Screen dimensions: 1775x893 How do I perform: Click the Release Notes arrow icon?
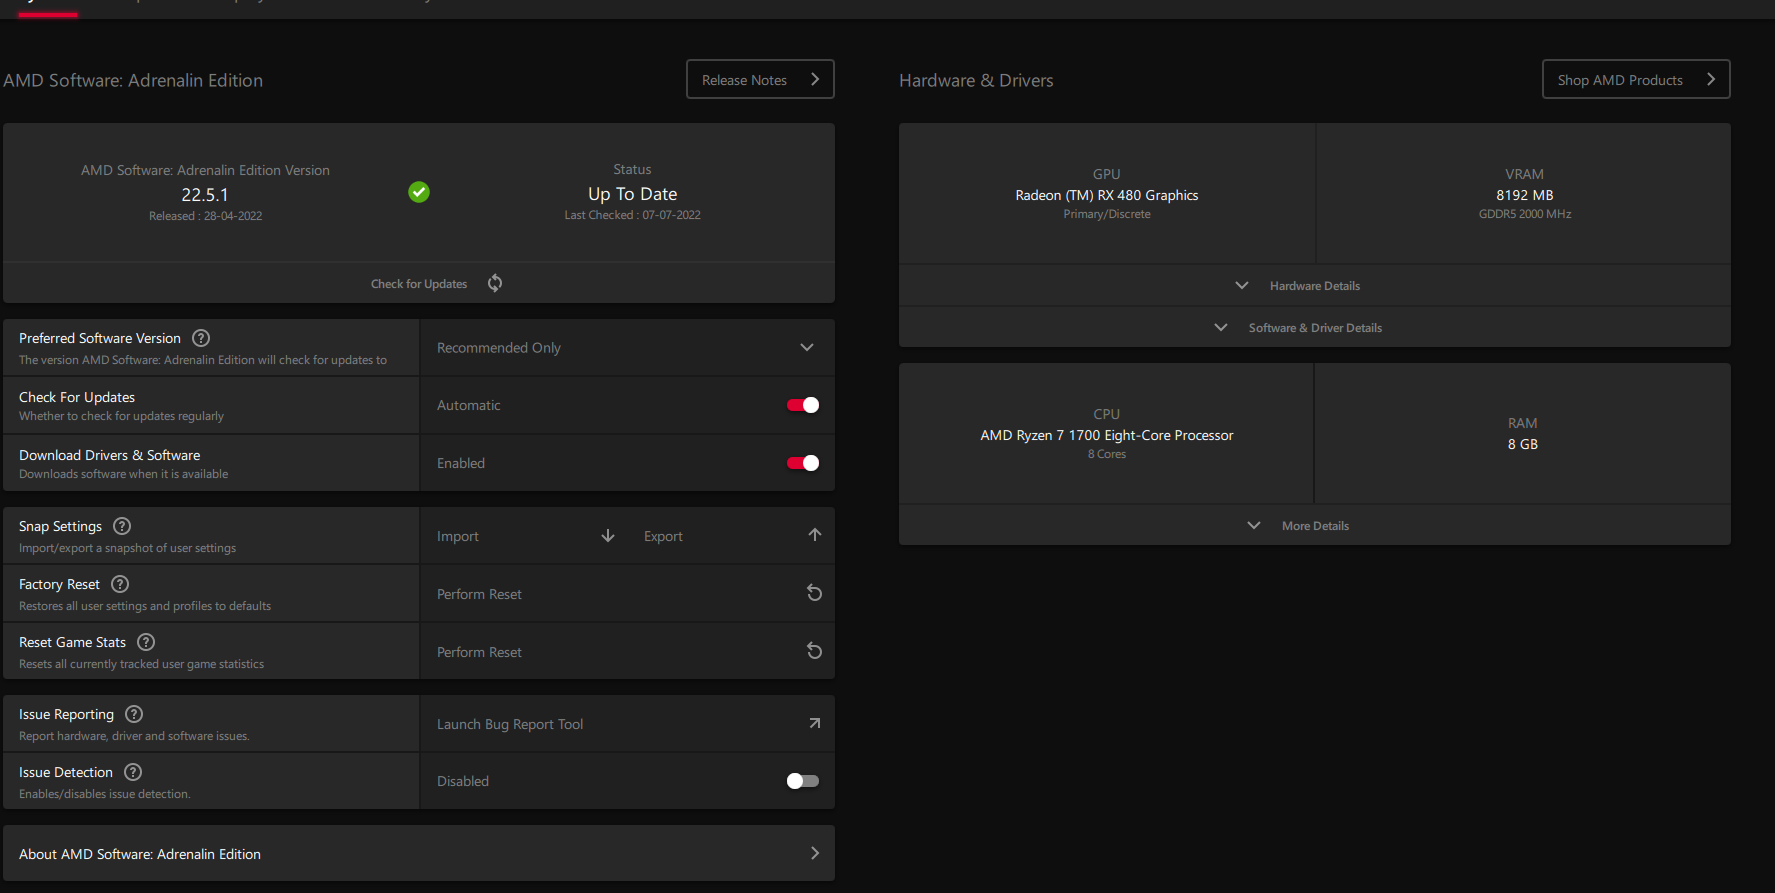(x=815, y=79)
